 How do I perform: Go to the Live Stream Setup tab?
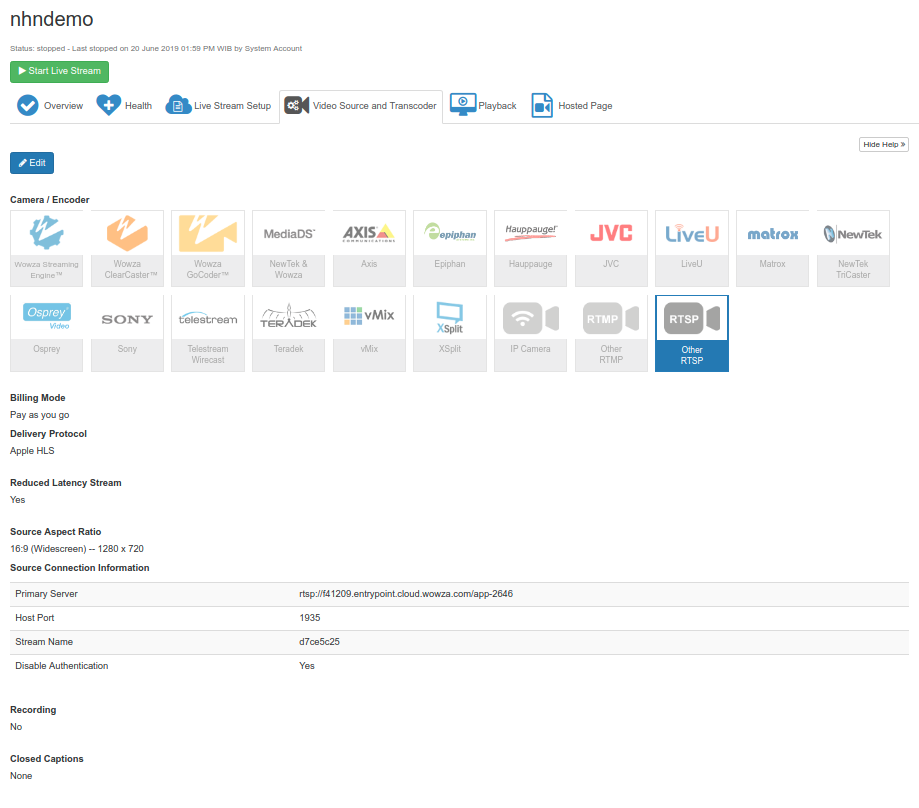[x=218, y=106]
